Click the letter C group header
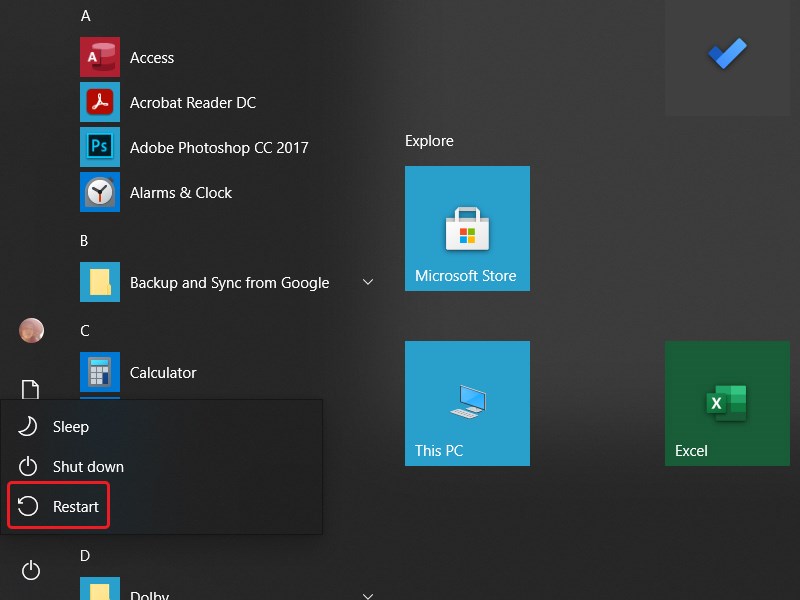The height and width of the screenshot is (600, 800). click(x=85, y=331)
